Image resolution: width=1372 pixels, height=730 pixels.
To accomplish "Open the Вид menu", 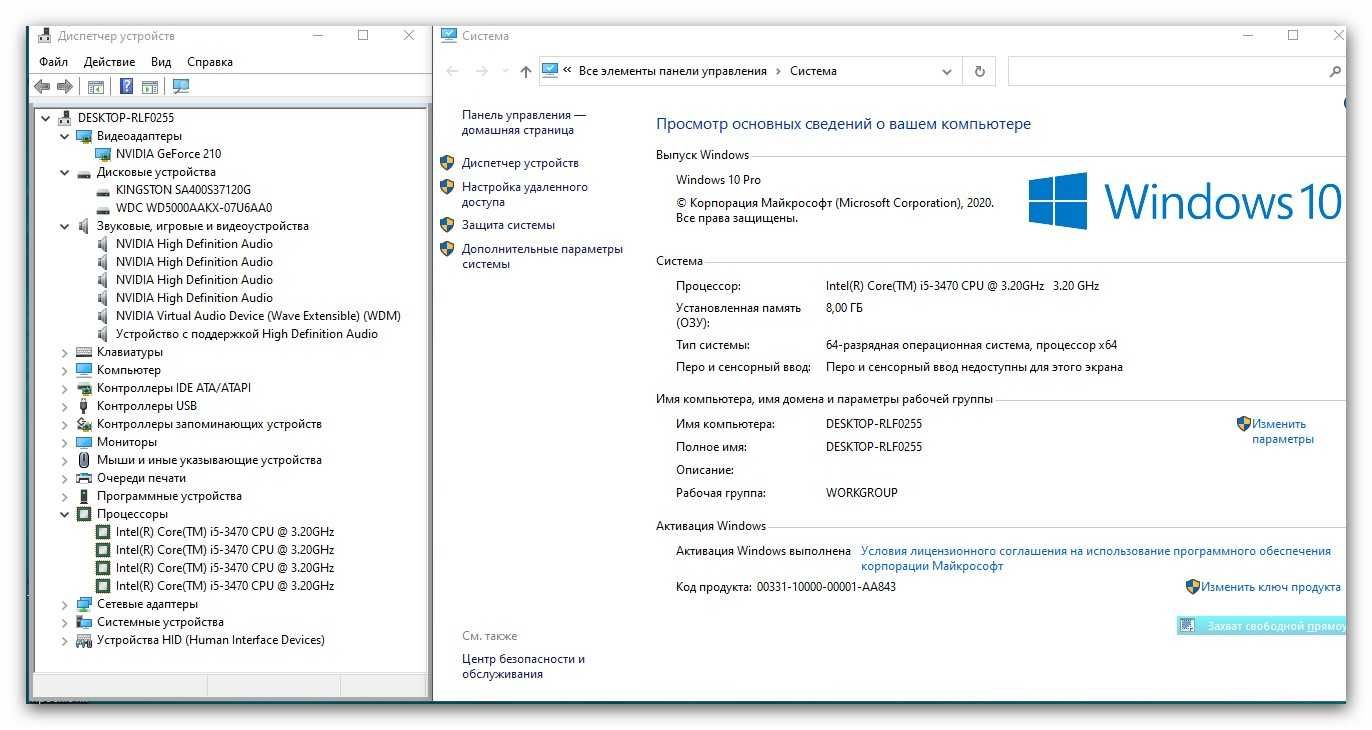I will pos(161,62).
